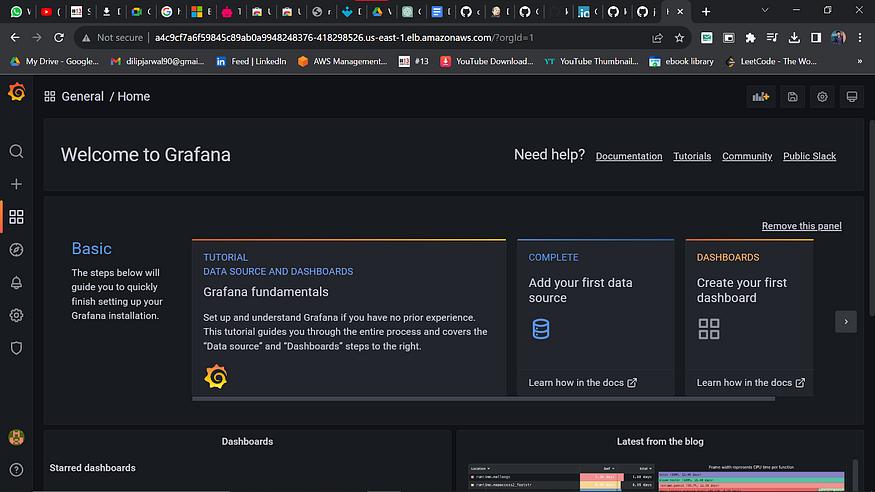
Task: Open the Documentation link
Action: pyautogui.click(x=629, y=156)
